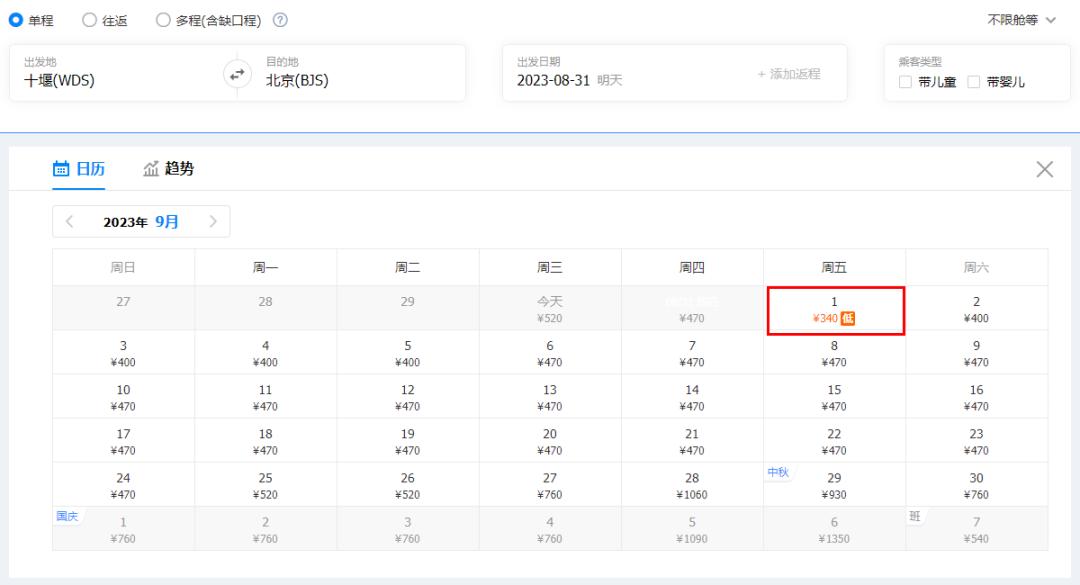Select the 往返 round-trip radio button
This screenshot has height=585, width=1080.
pos(88,20)
